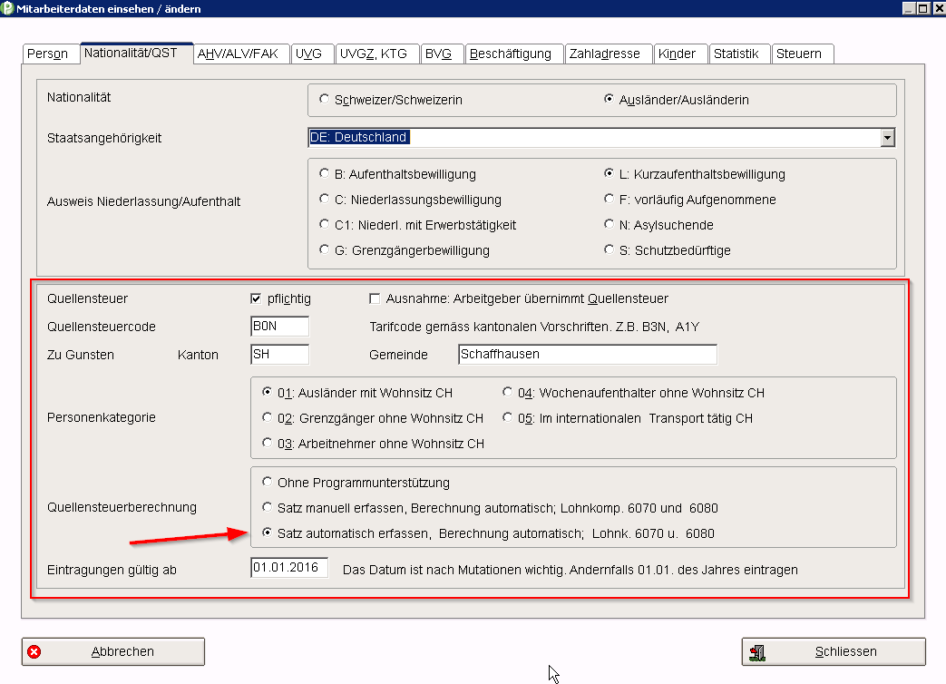The image size is (946, 684).
Task: Select G: Grenzgängerbewilligung radio button
Action: tap(323, 250)
